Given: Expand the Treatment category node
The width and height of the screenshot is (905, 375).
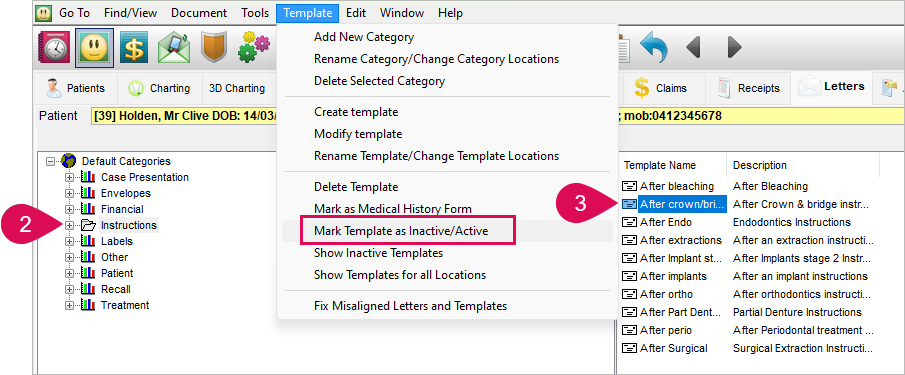Looking at the screenshot, I should pos(70,305).
